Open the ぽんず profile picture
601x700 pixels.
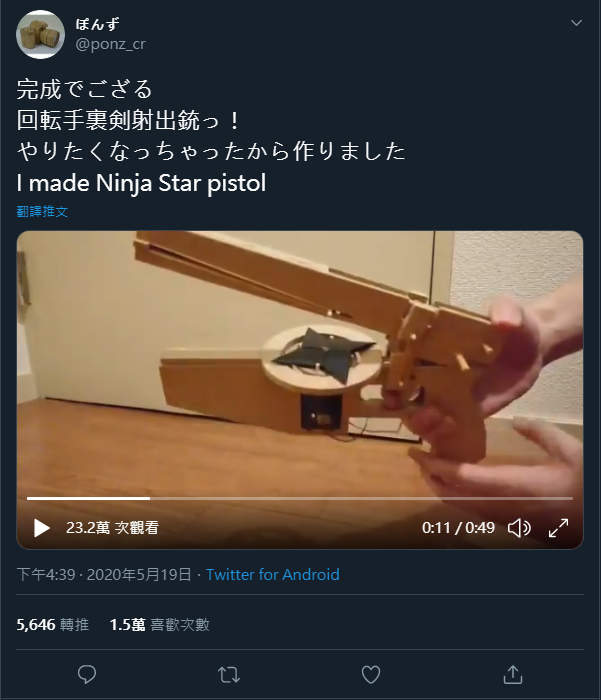pyautogui.click(x=41, y=34)
